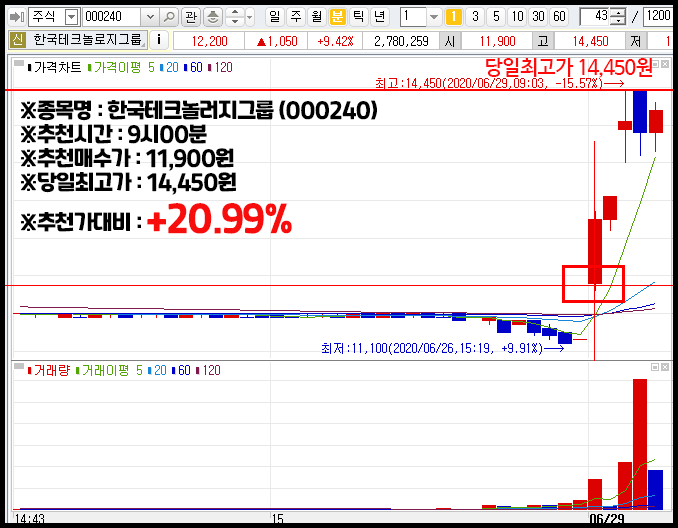Switch chart to 일 daily period
678x528 pixels.
[274, 17]
